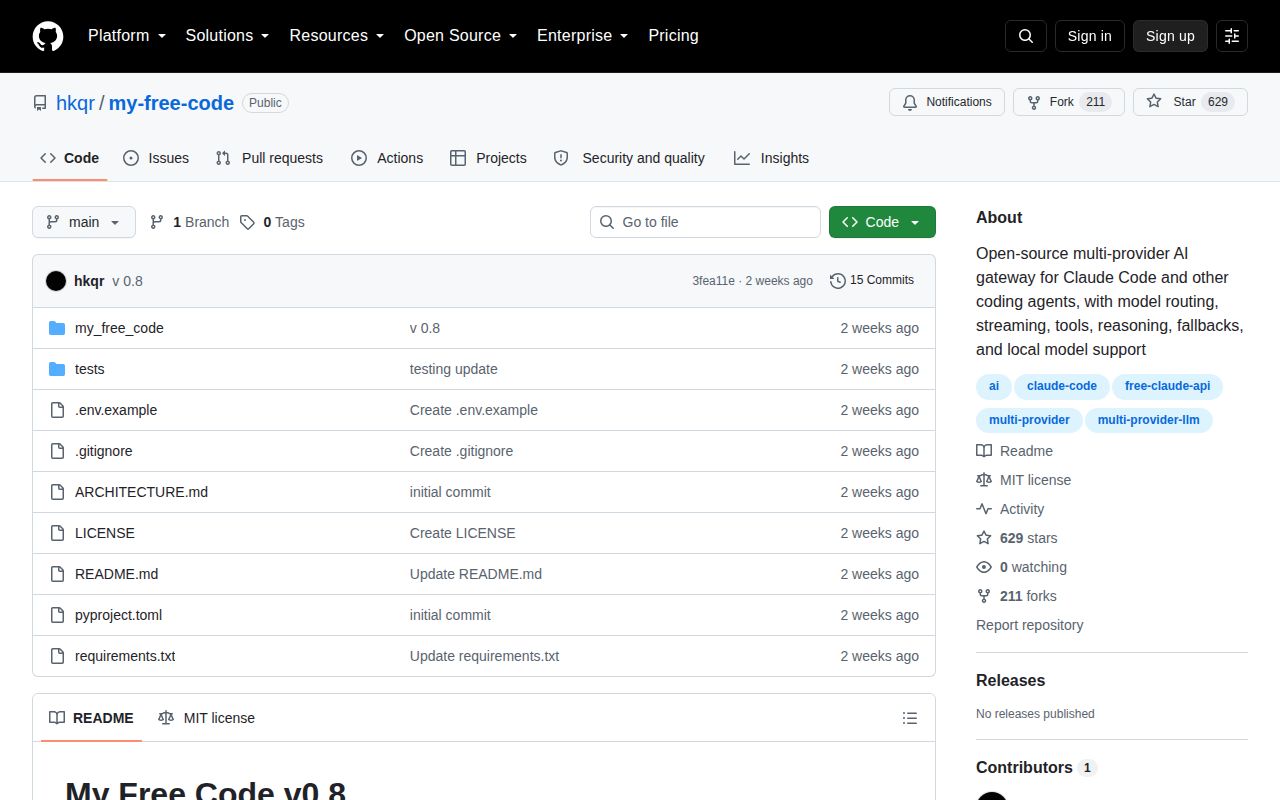Switch to the Pull requests tab
Screen dimensions: 1280x800
pos(269,158)
